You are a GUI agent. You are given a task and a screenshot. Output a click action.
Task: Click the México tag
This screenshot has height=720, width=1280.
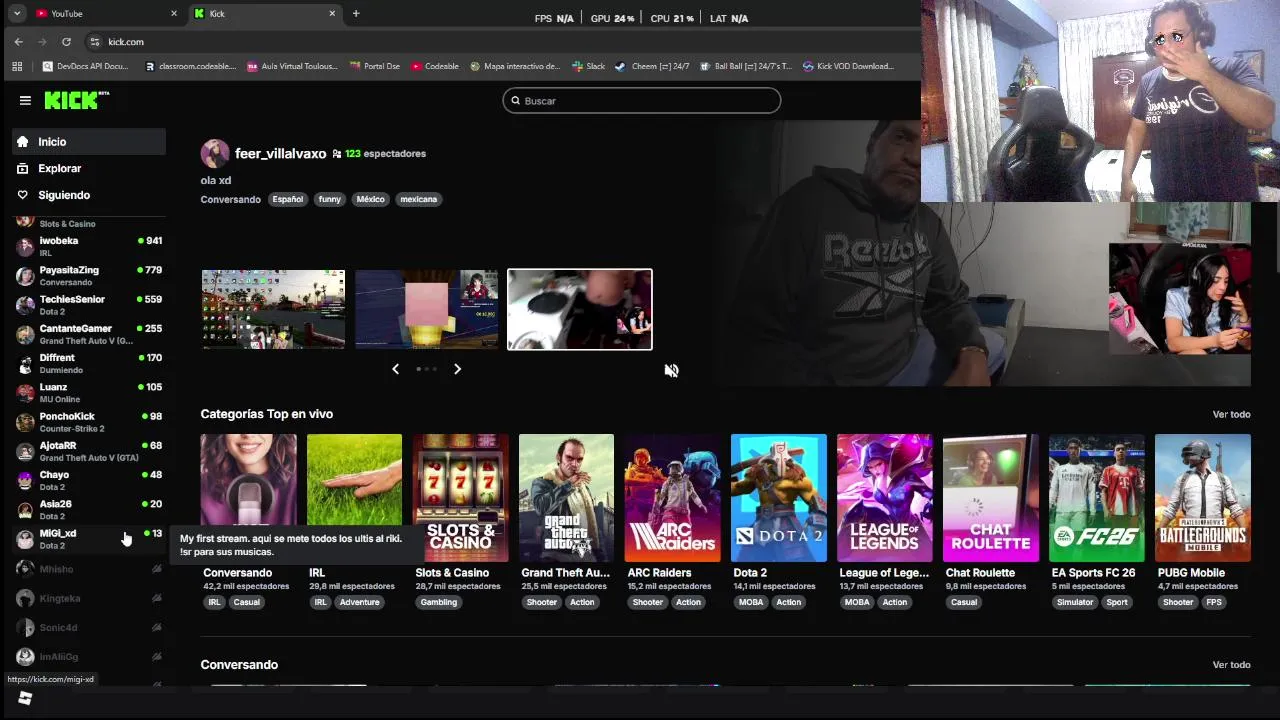click(370, 199)
